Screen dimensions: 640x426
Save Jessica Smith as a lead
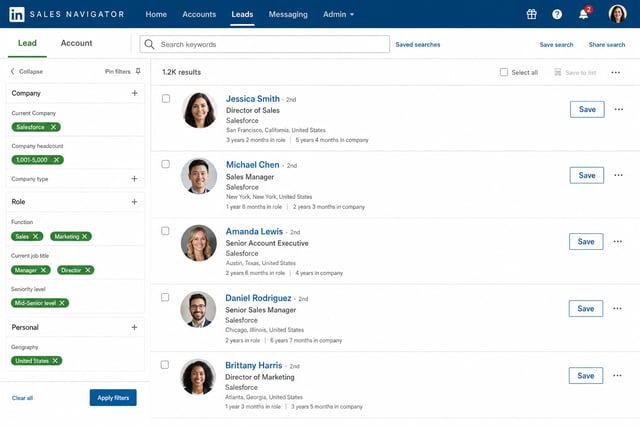(587, 109)
